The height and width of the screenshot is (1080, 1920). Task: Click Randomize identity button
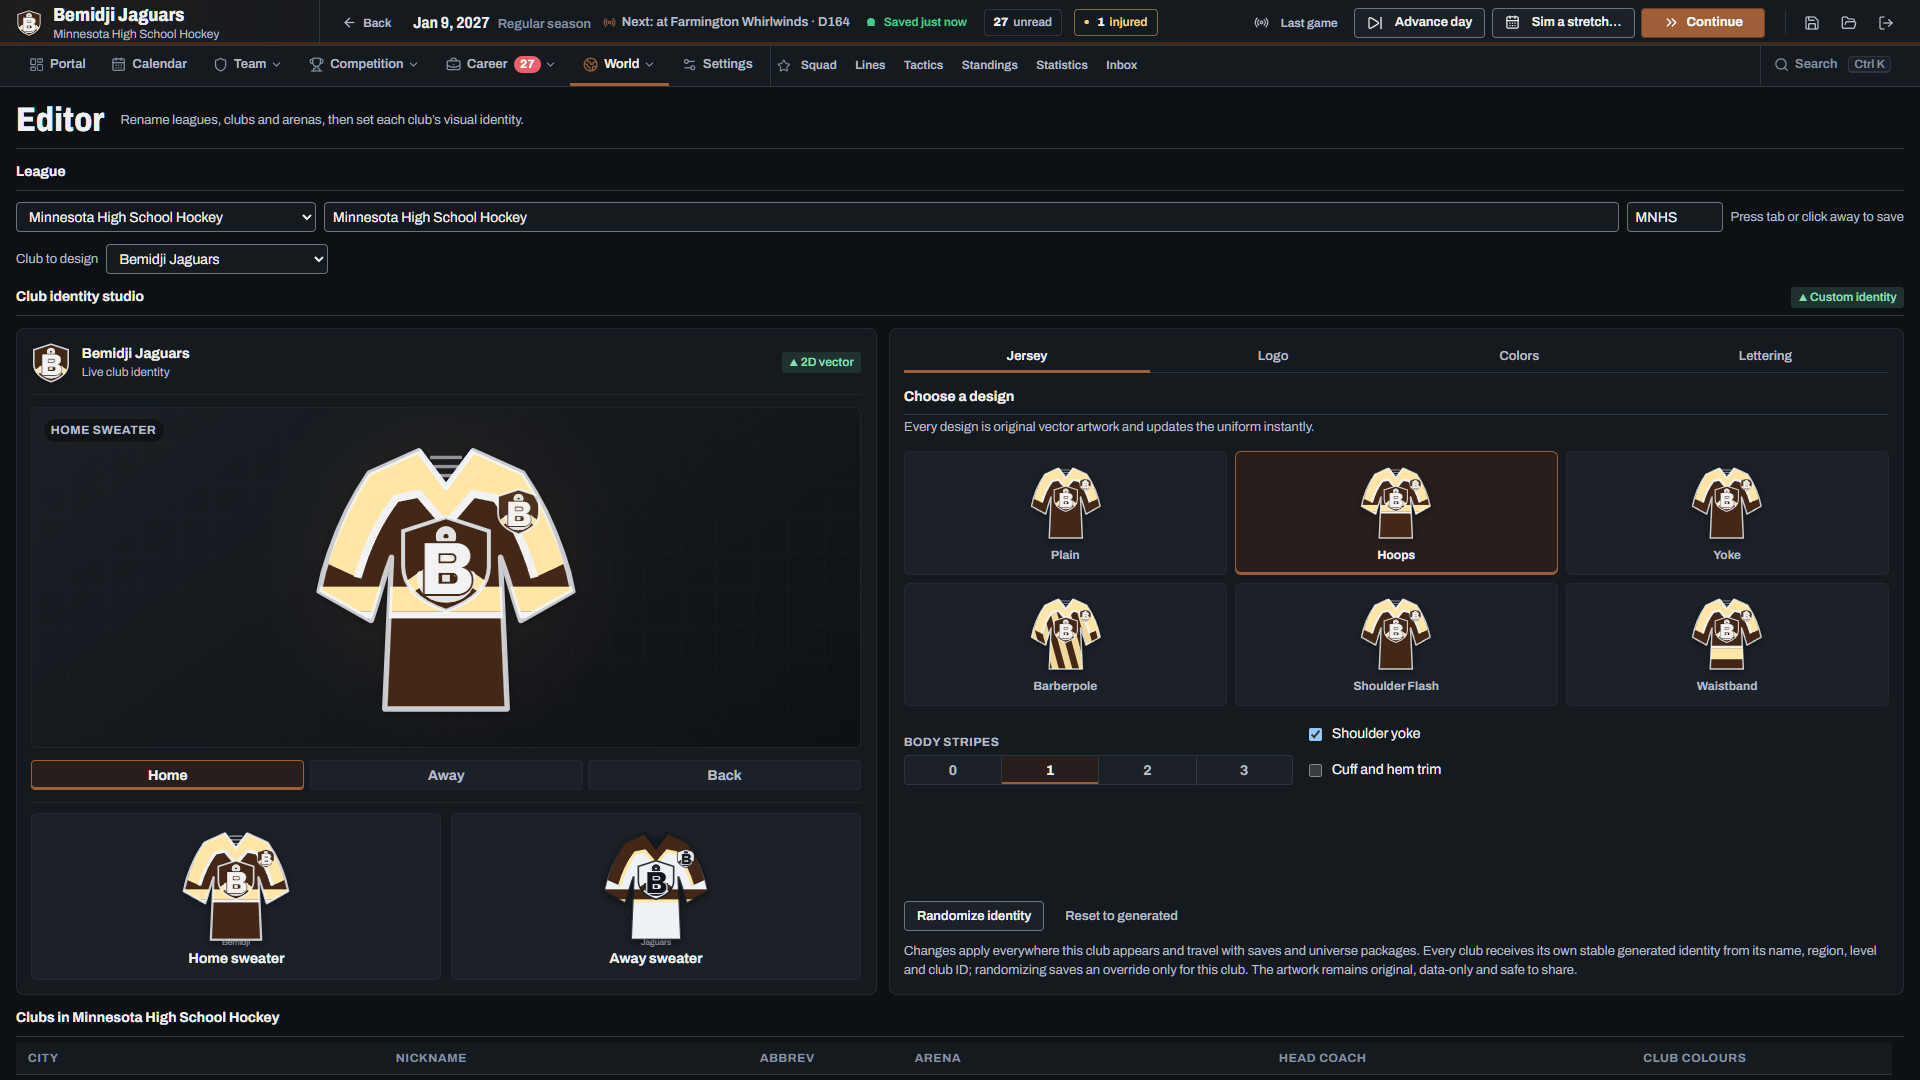[x=974, y=916]
